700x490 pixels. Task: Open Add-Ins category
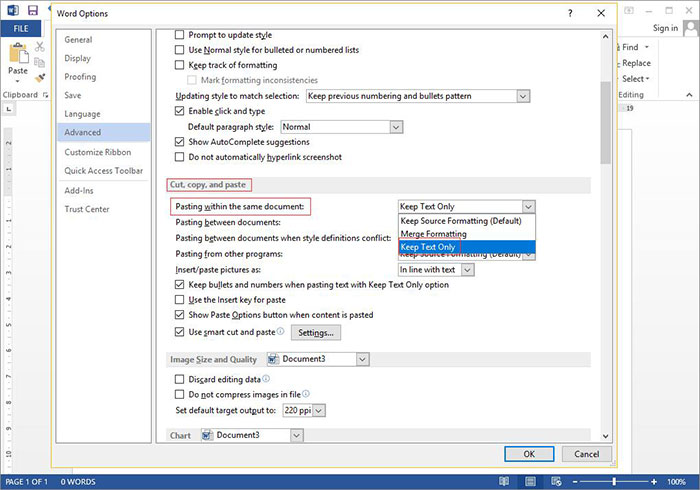(104, 191)
